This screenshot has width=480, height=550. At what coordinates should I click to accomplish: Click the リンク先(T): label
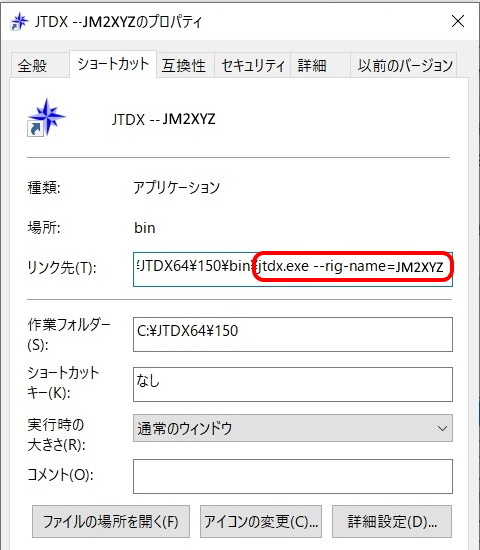tap(62, 268)
